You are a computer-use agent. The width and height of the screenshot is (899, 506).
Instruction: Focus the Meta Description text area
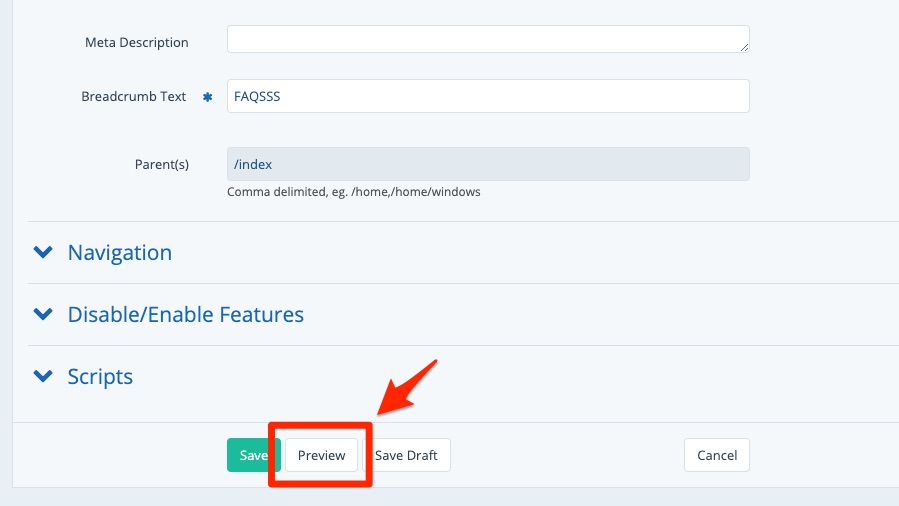coord(487,39)
